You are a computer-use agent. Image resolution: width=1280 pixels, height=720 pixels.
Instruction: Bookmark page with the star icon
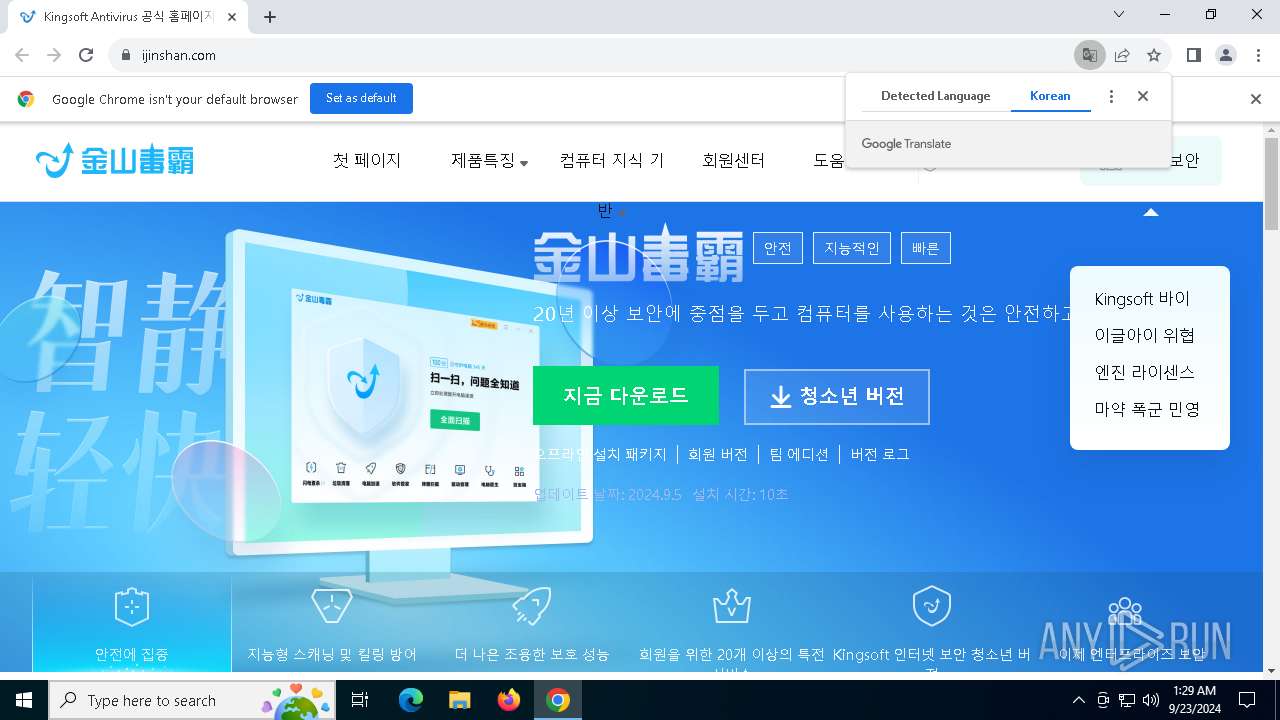point(1154,55)
